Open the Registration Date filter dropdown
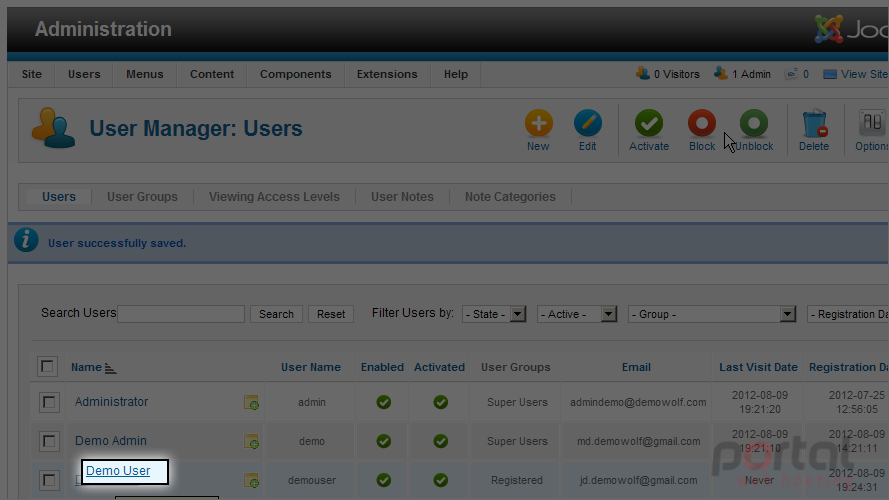This screenshot has width=889, height=500. click(x=848, y=314)
